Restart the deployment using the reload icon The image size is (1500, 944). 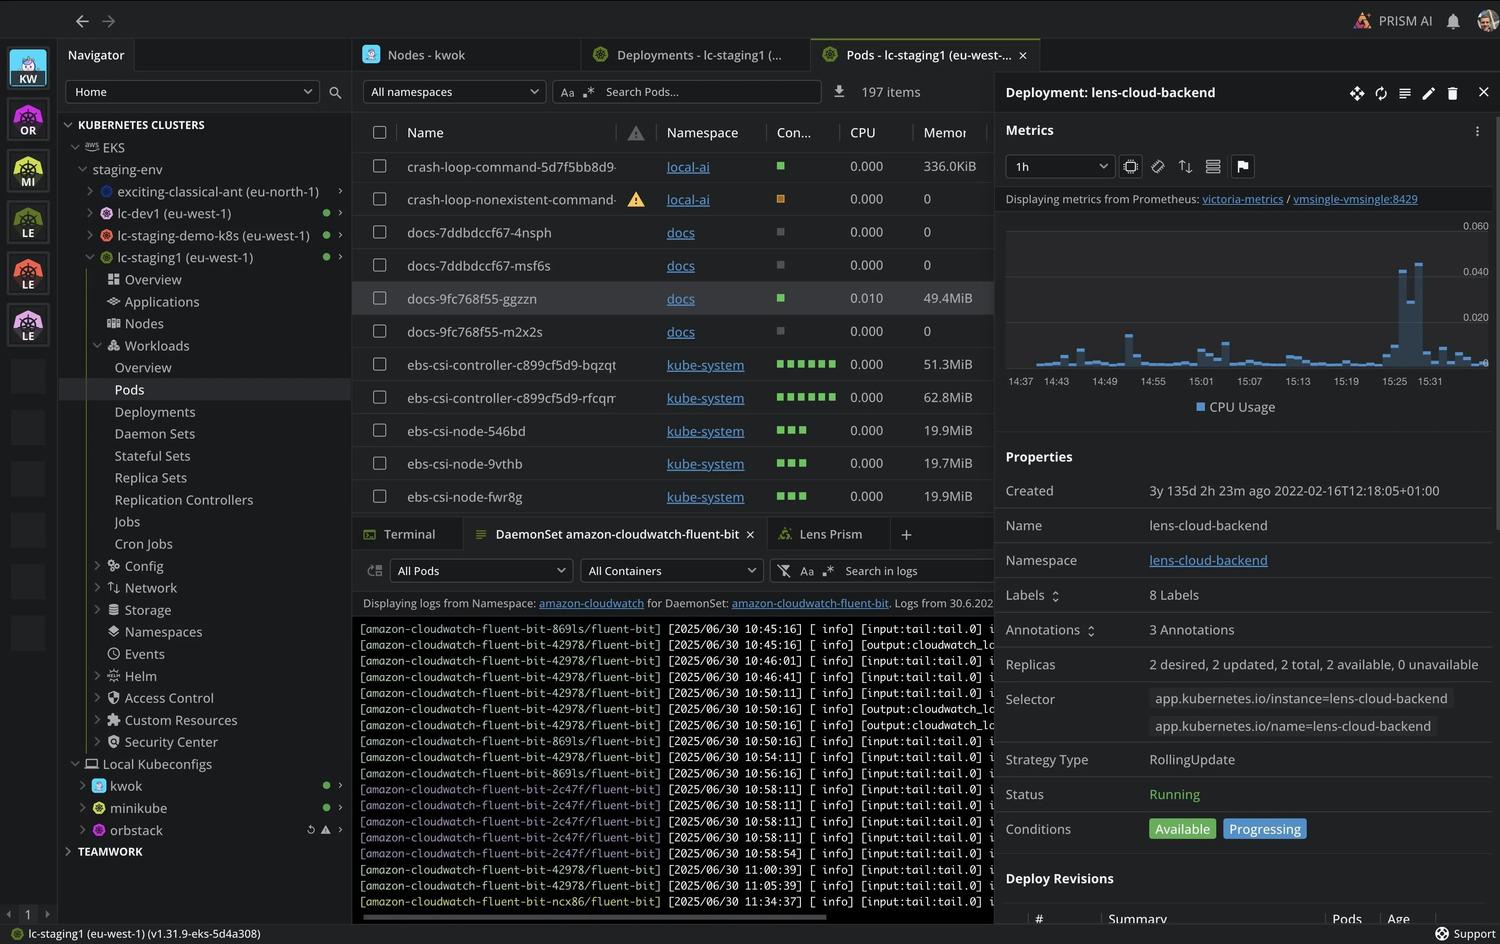1380,93
